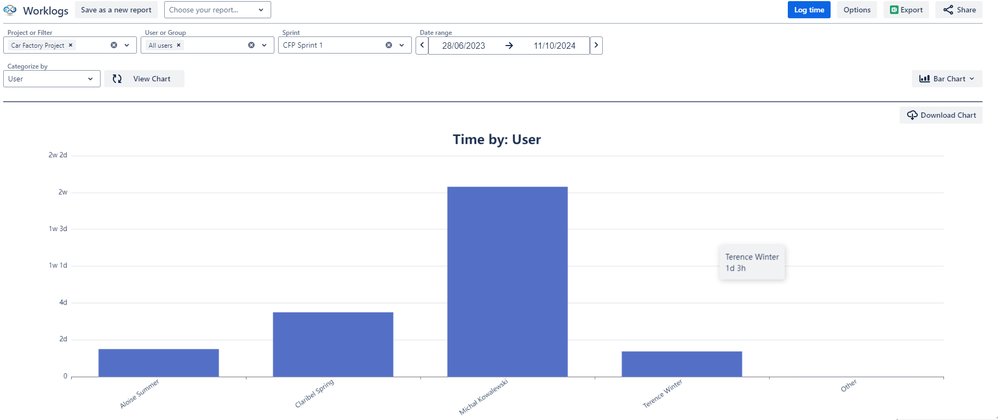Expand the Project or Filter dropdown
998x420 pixels.
[127, 45]
